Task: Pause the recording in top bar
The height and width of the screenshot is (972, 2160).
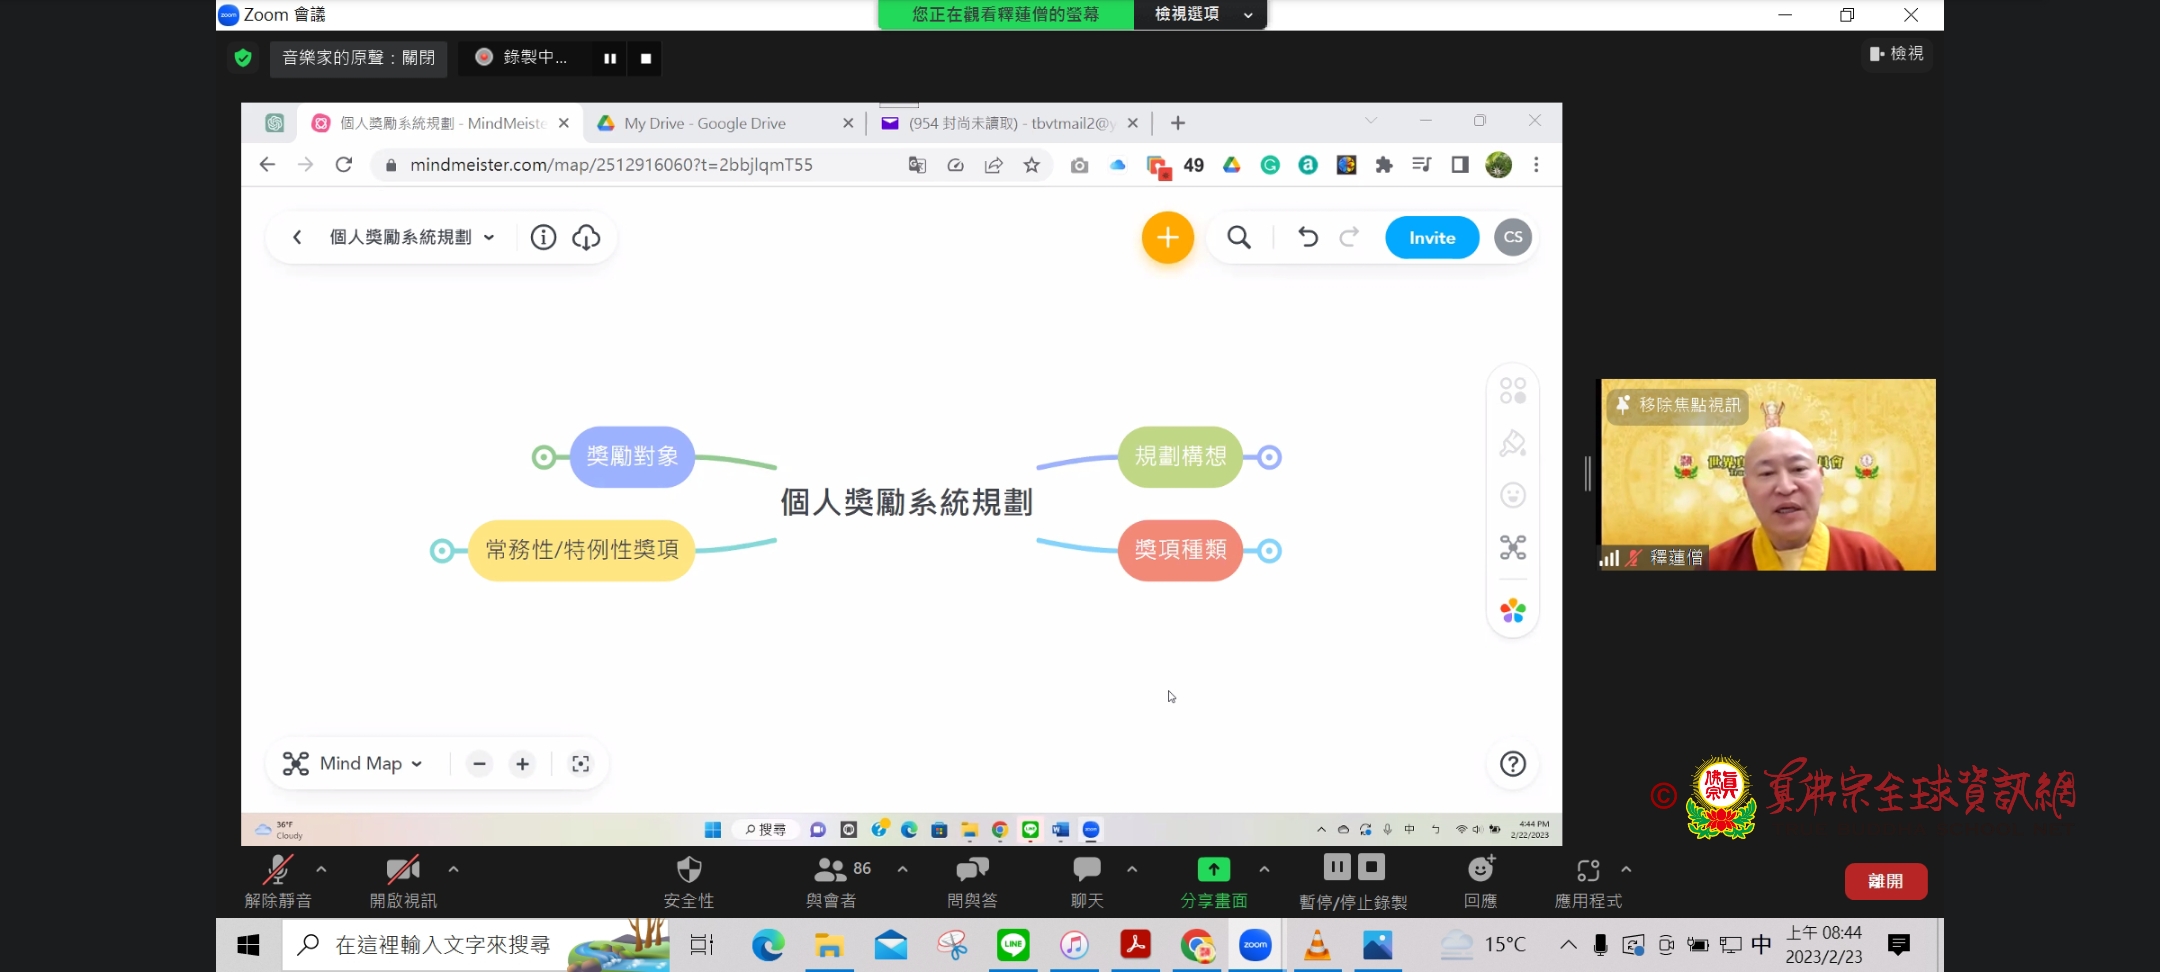Action: 610,58
